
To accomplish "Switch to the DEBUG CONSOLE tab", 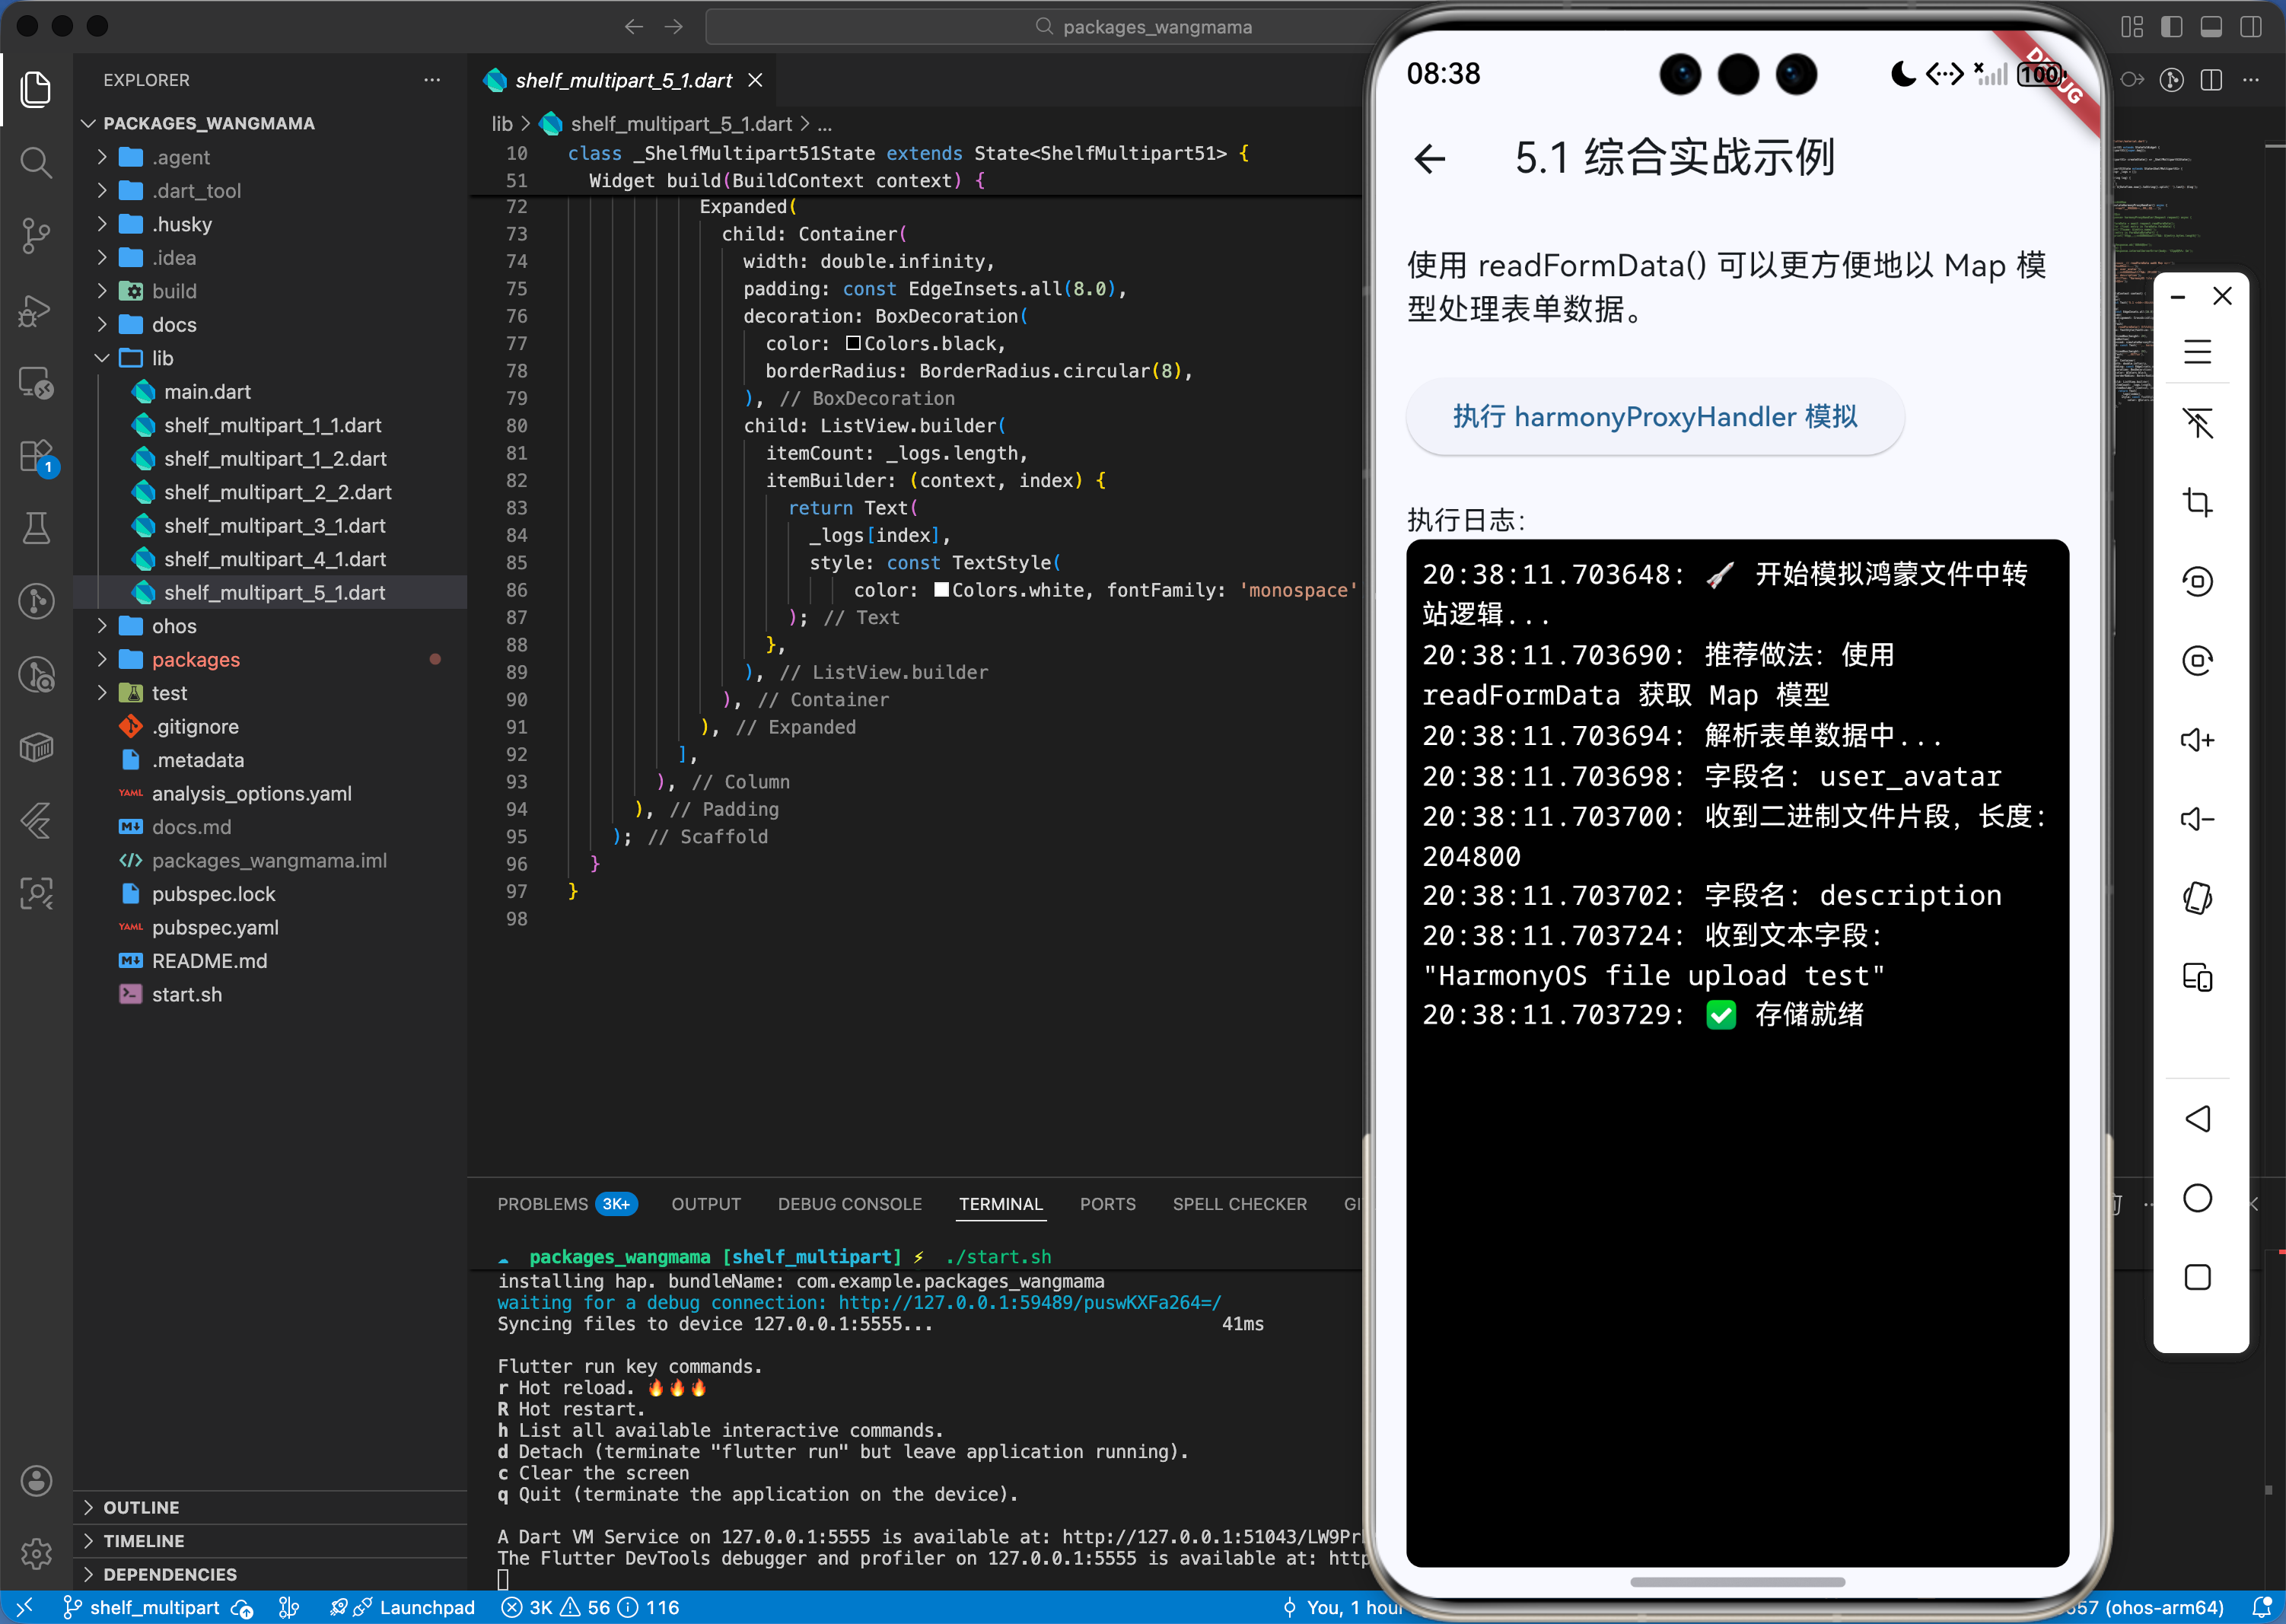I will click(x=849, y=1204).
